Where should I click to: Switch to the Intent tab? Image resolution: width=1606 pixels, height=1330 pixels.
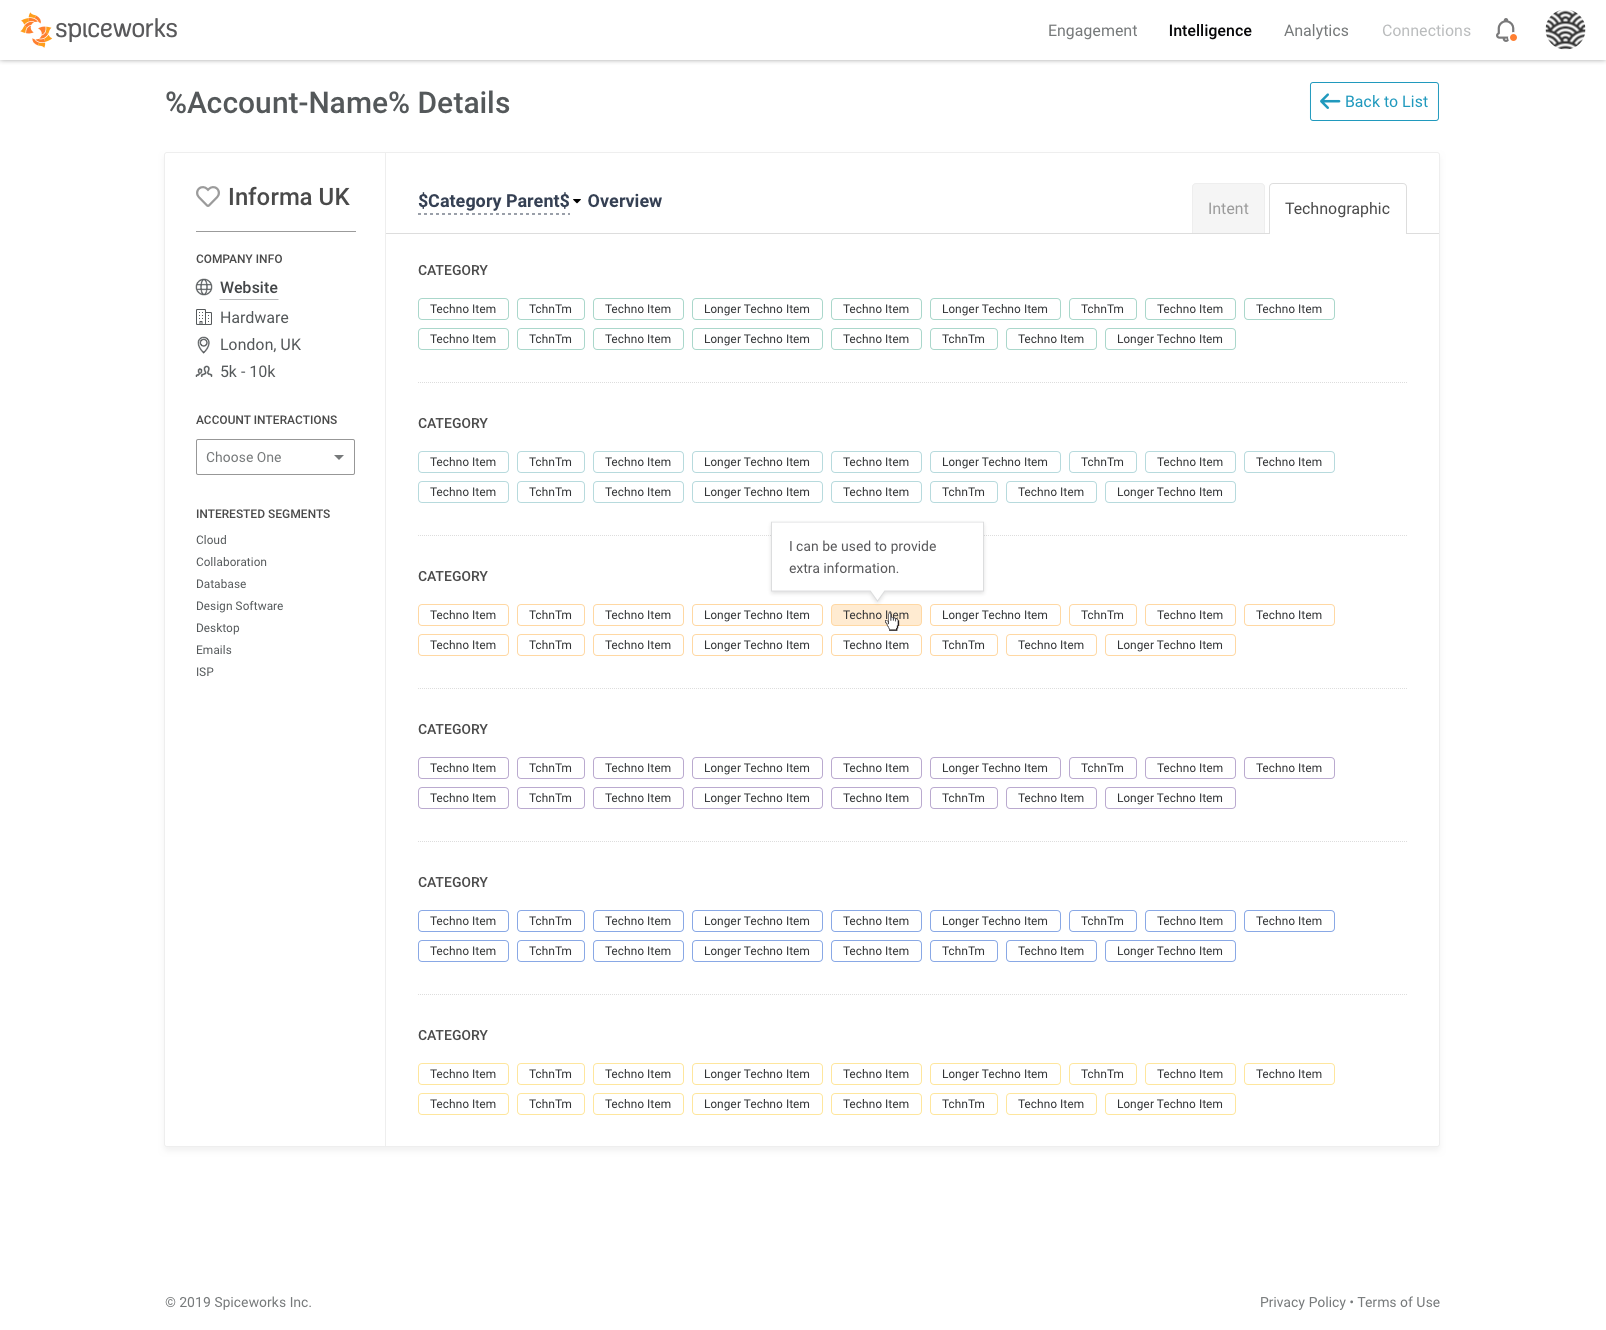click(1228, 208)
